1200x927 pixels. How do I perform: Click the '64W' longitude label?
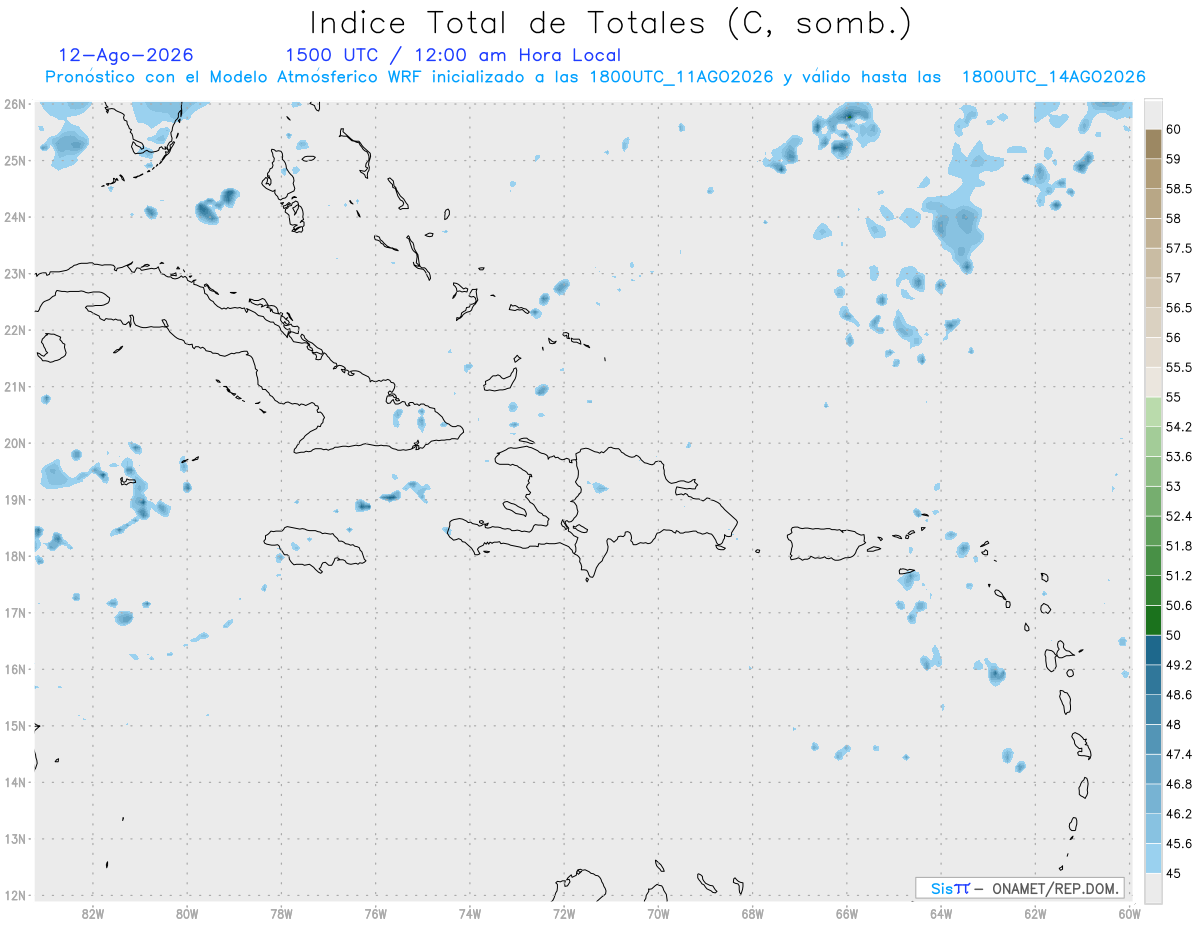[941, 913]
